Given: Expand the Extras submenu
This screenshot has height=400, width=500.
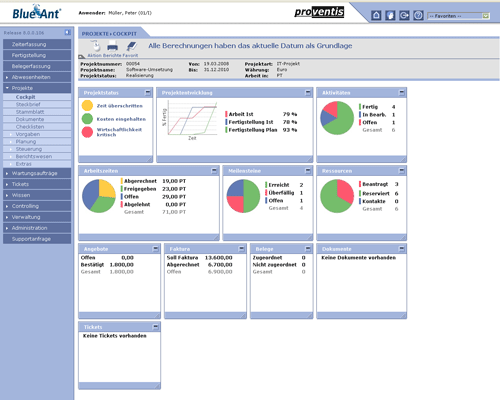Looking at the screenshot, I should pyautogui.click(x=37, y=164).
